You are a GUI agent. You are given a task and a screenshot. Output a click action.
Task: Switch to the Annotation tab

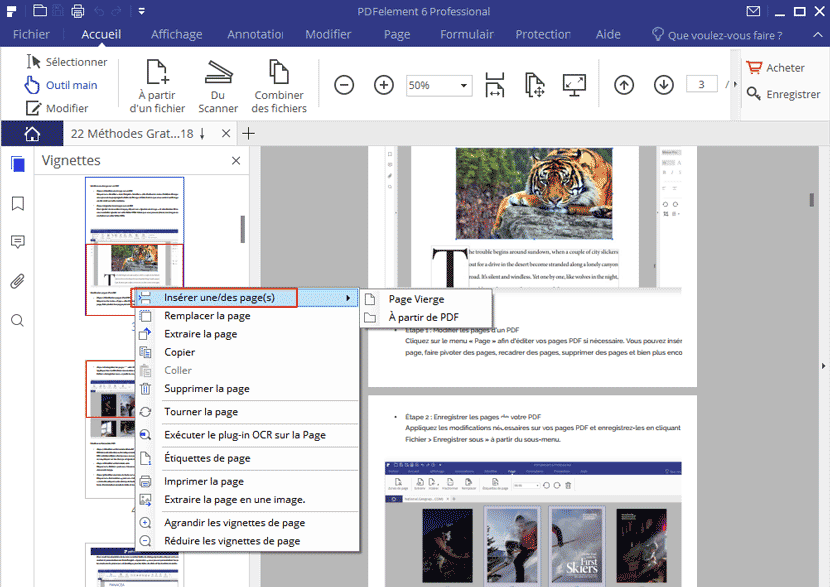pos(255,34)
